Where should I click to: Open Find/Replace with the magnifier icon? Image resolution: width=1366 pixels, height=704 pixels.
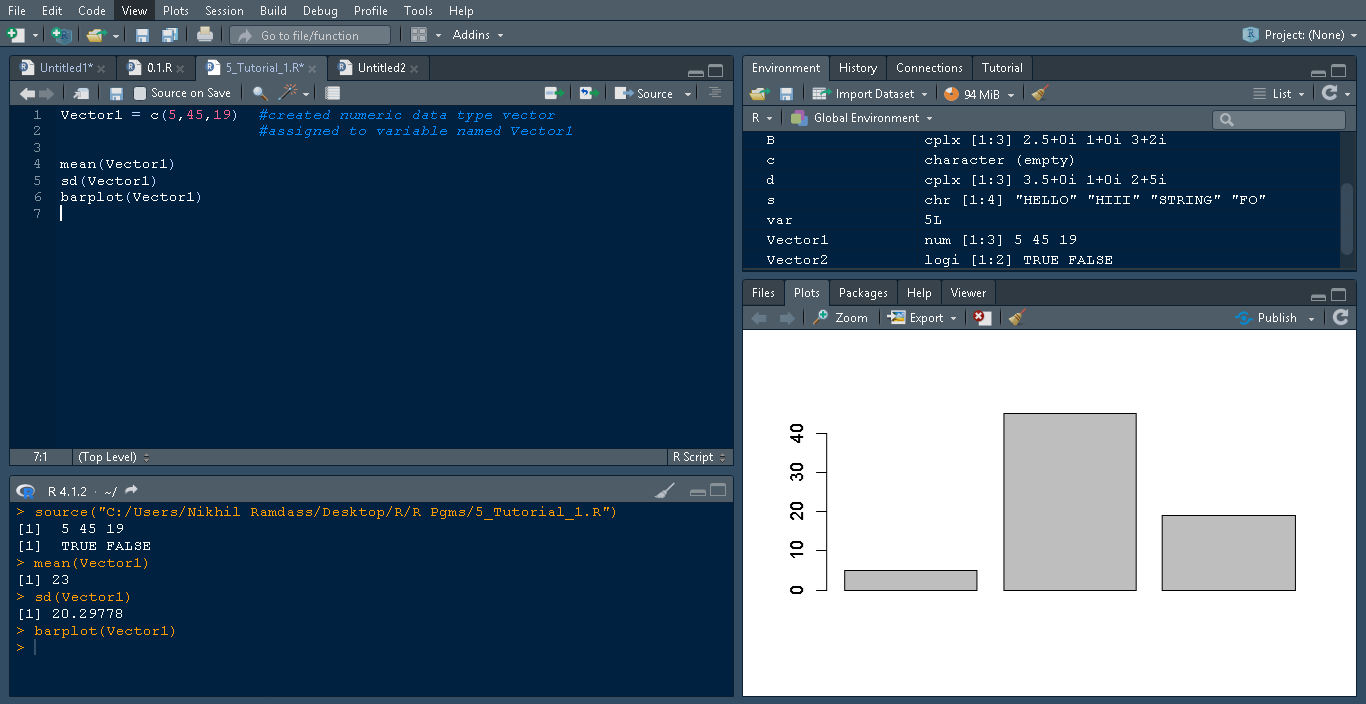pos(257,92)
